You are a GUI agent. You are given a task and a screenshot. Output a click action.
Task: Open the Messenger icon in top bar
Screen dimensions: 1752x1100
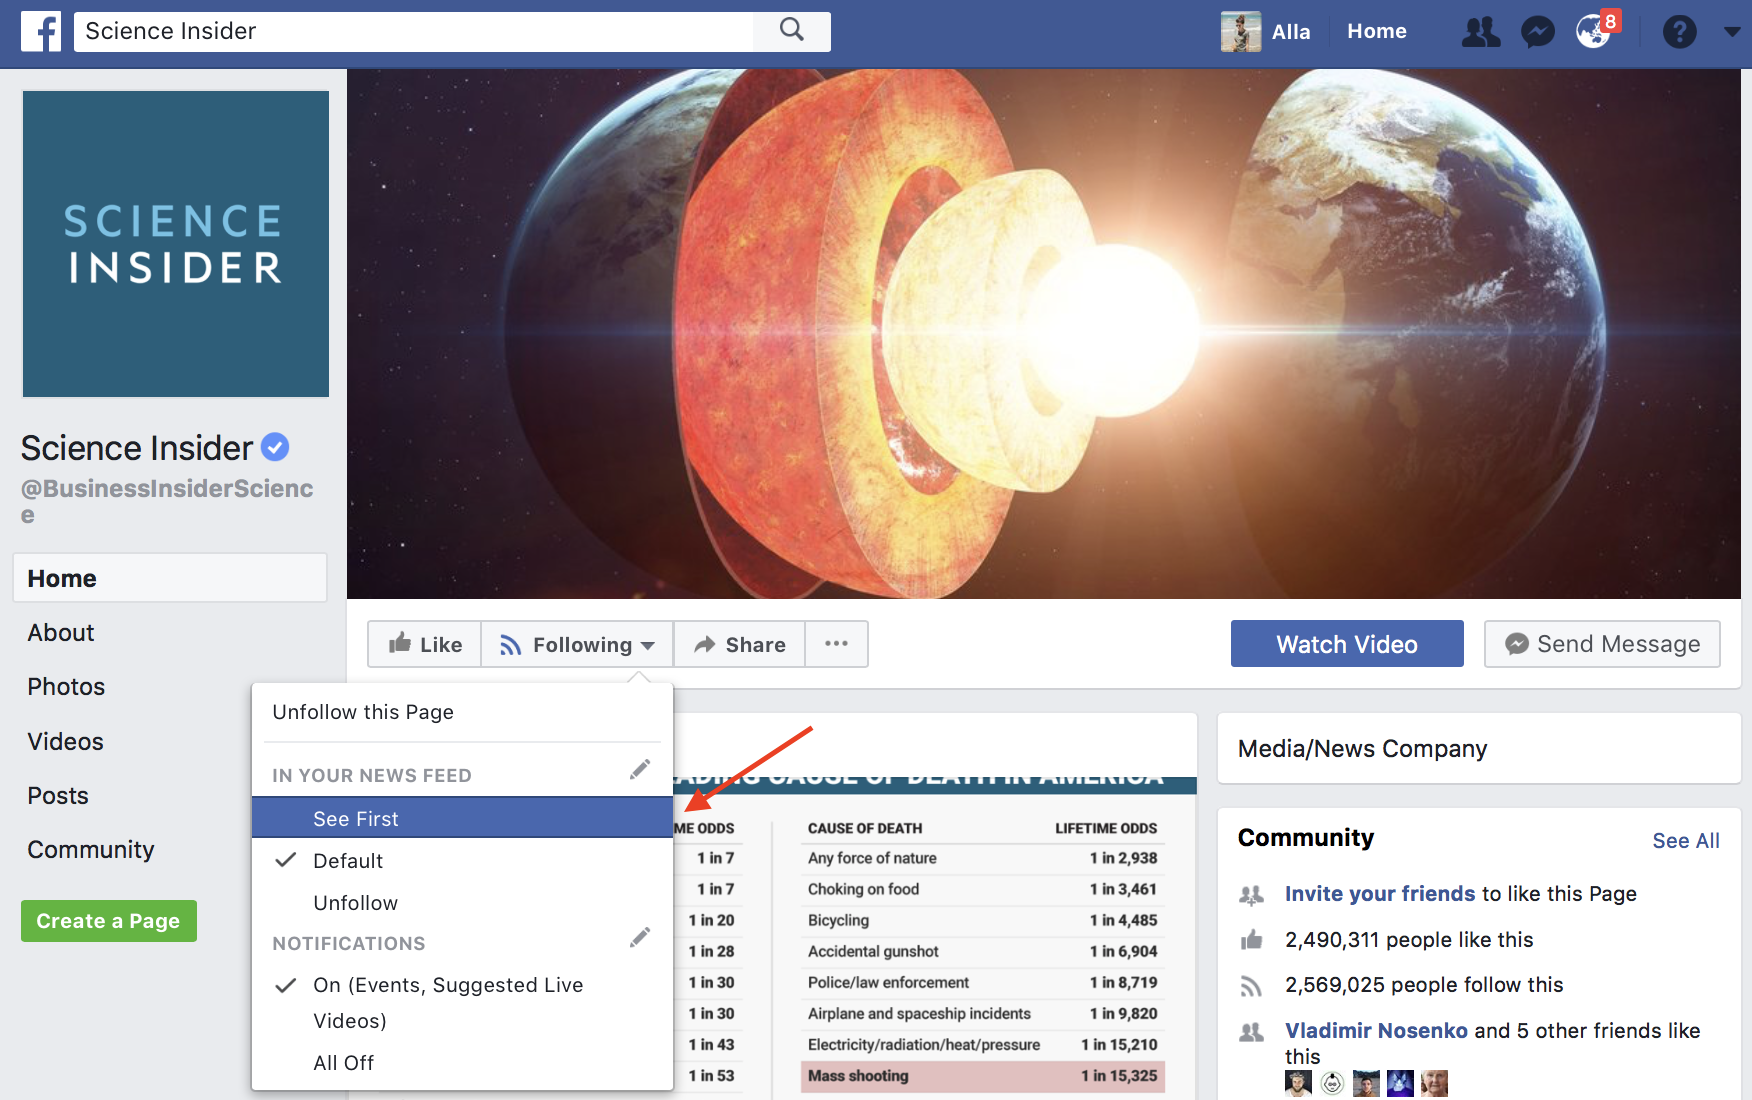(1537, 32)
